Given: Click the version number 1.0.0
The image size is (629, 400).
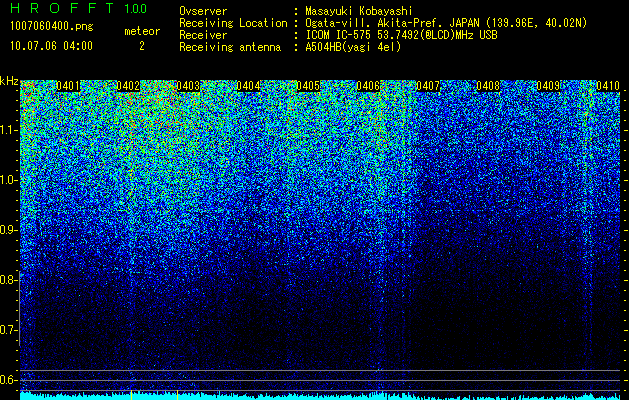Looking at the screenshot, I should [x=136, y=9].
